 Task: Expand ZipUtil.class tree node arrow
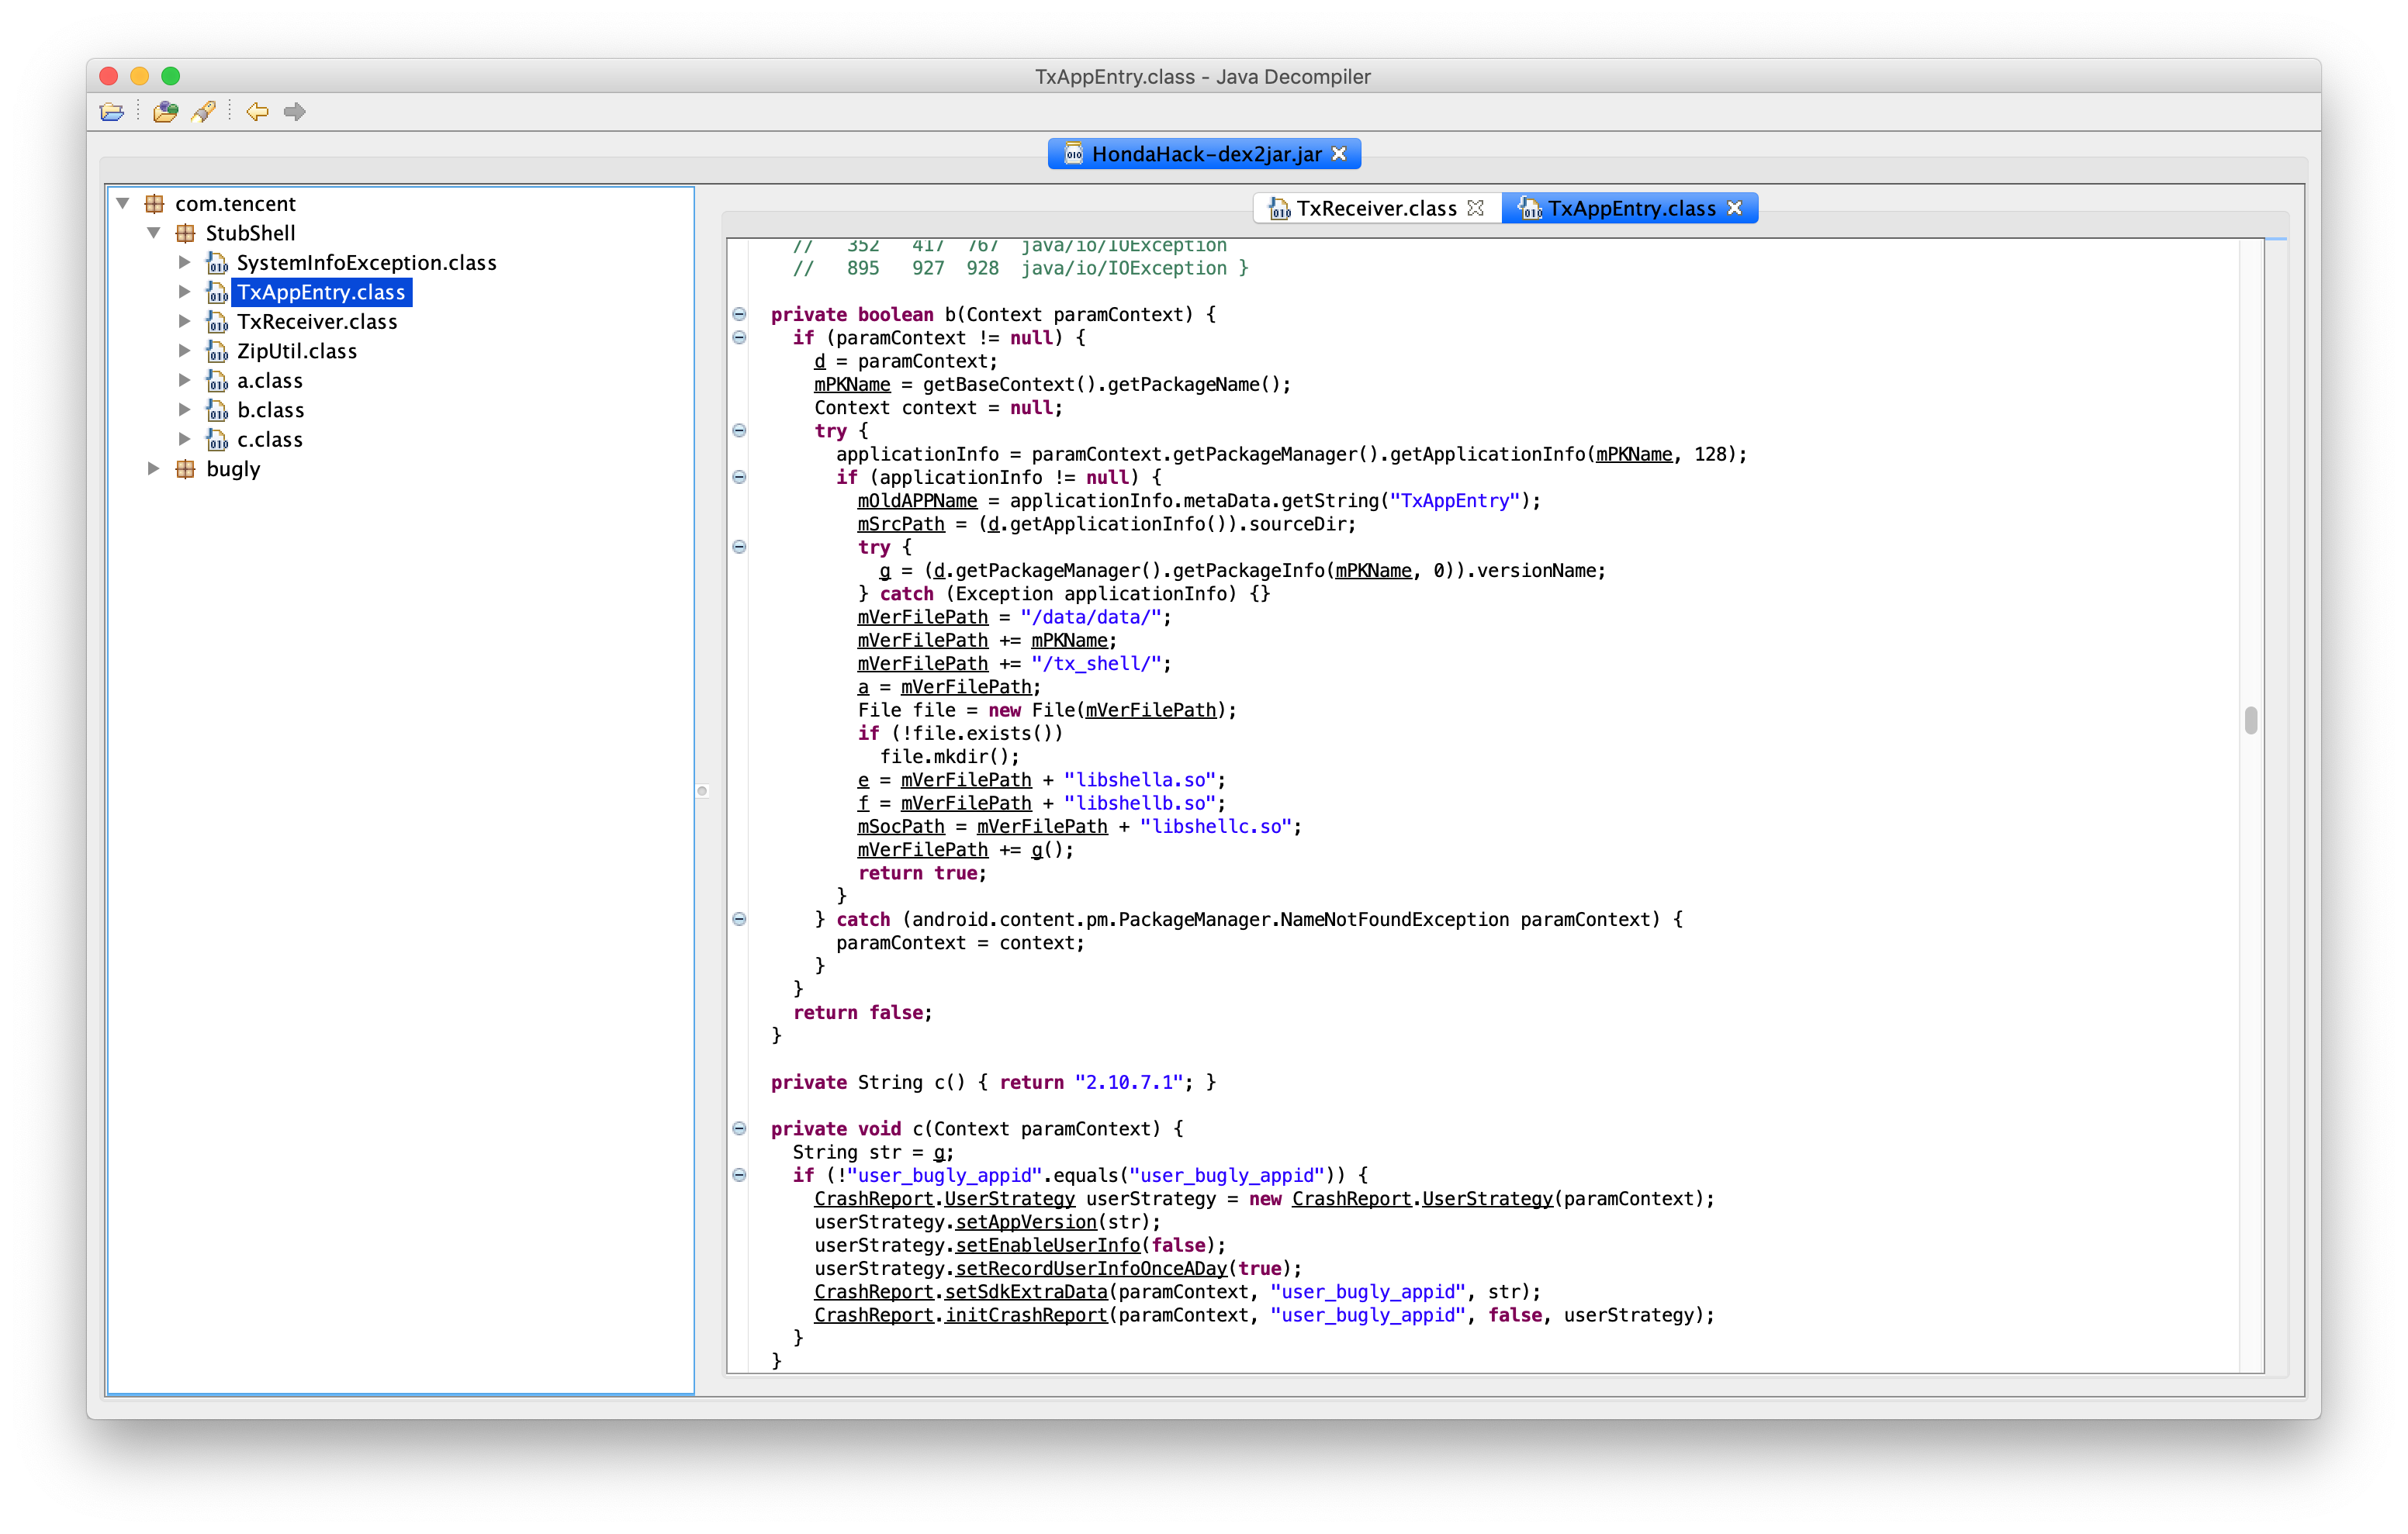click(x=184, y=351)
